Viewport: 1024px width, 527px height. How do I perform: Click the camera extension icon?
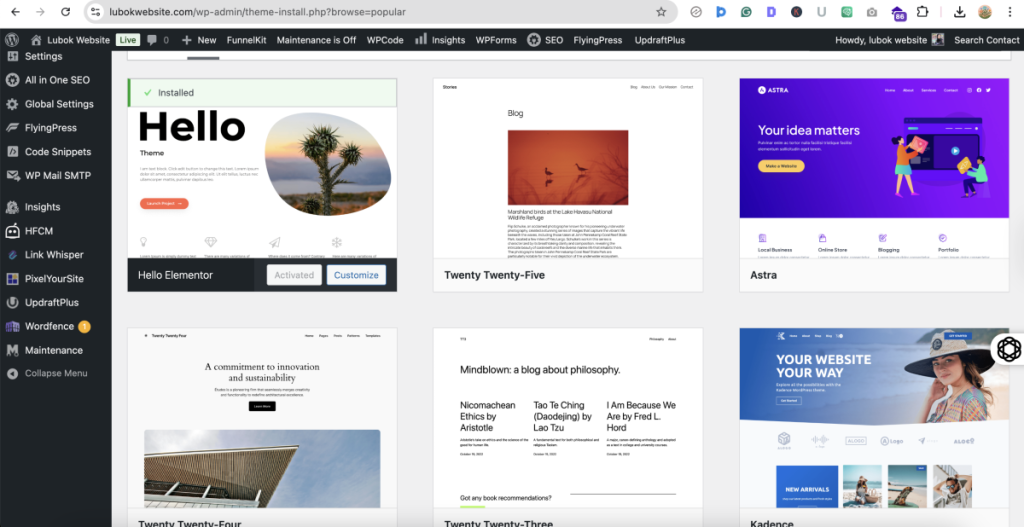(872, 12)
